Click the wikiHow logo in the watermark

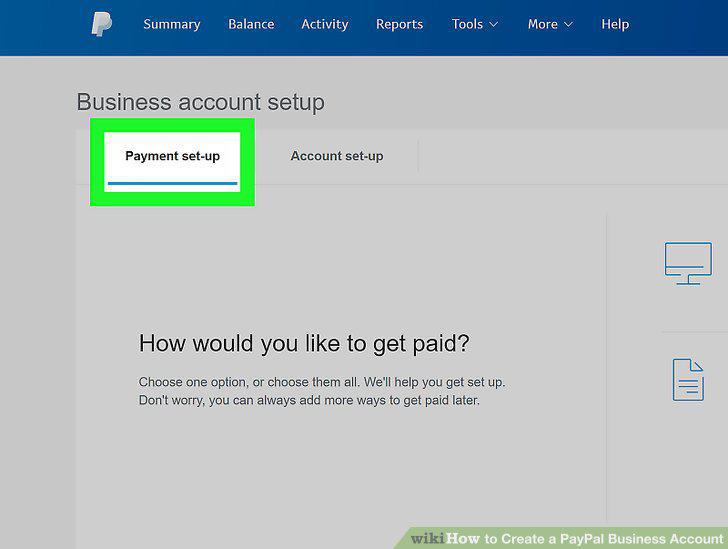click(x=445, y=538)
